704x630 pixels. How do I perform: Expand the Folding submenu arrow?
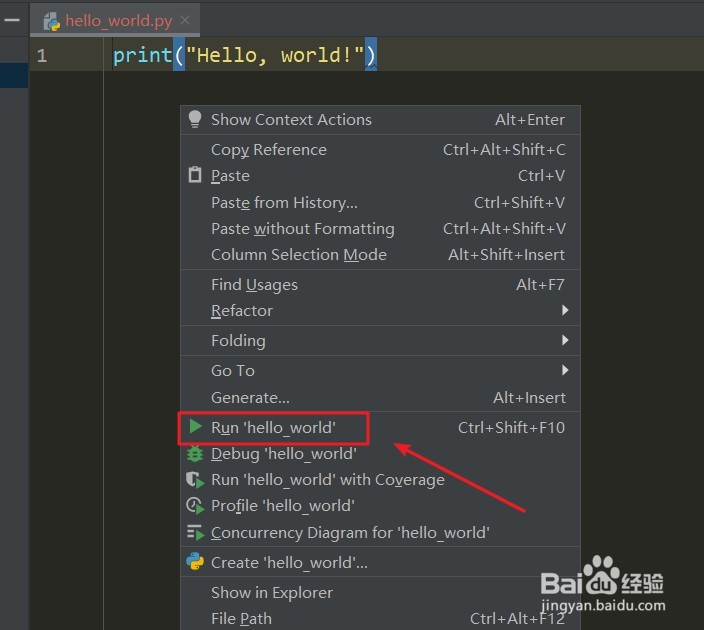coord(565,340)
